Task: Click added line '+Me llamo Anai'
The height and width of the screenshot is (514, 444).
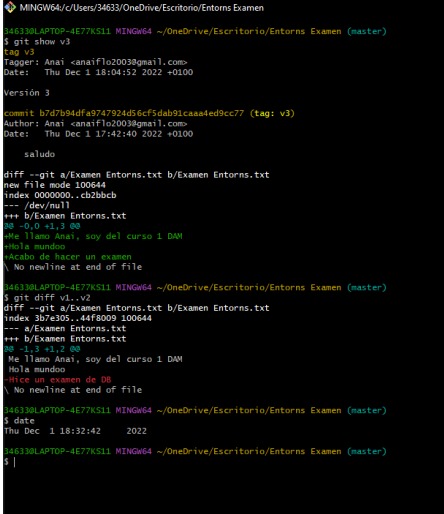Action: tap(93, 236)
